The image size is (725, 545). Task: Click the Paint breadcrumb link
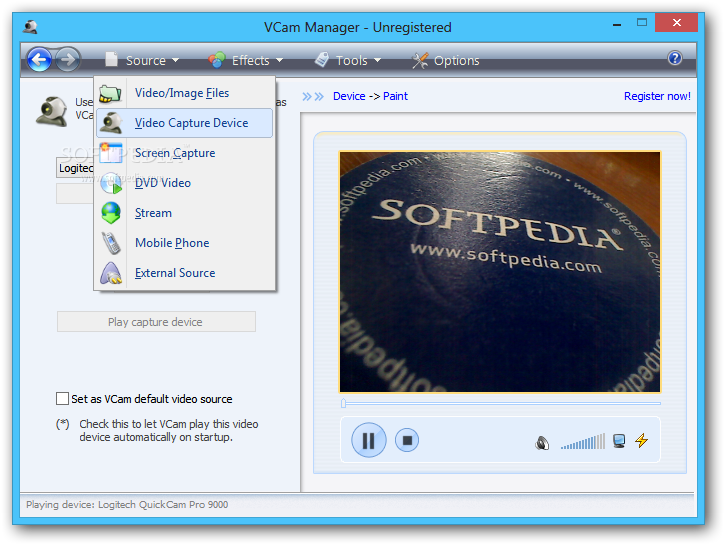pos(395,96)
